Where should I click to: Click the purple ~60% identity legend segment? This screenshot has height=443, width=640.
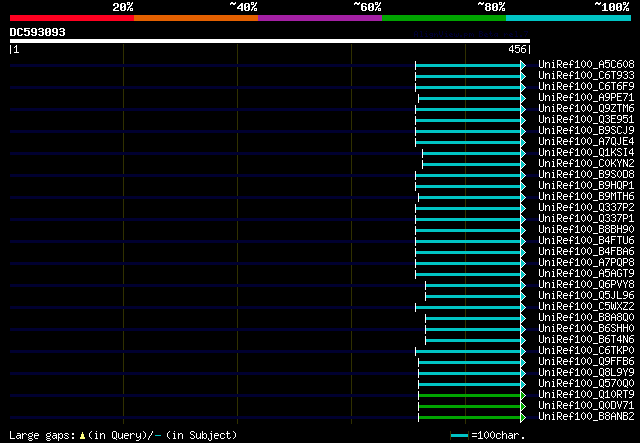(x=320, y=18)
